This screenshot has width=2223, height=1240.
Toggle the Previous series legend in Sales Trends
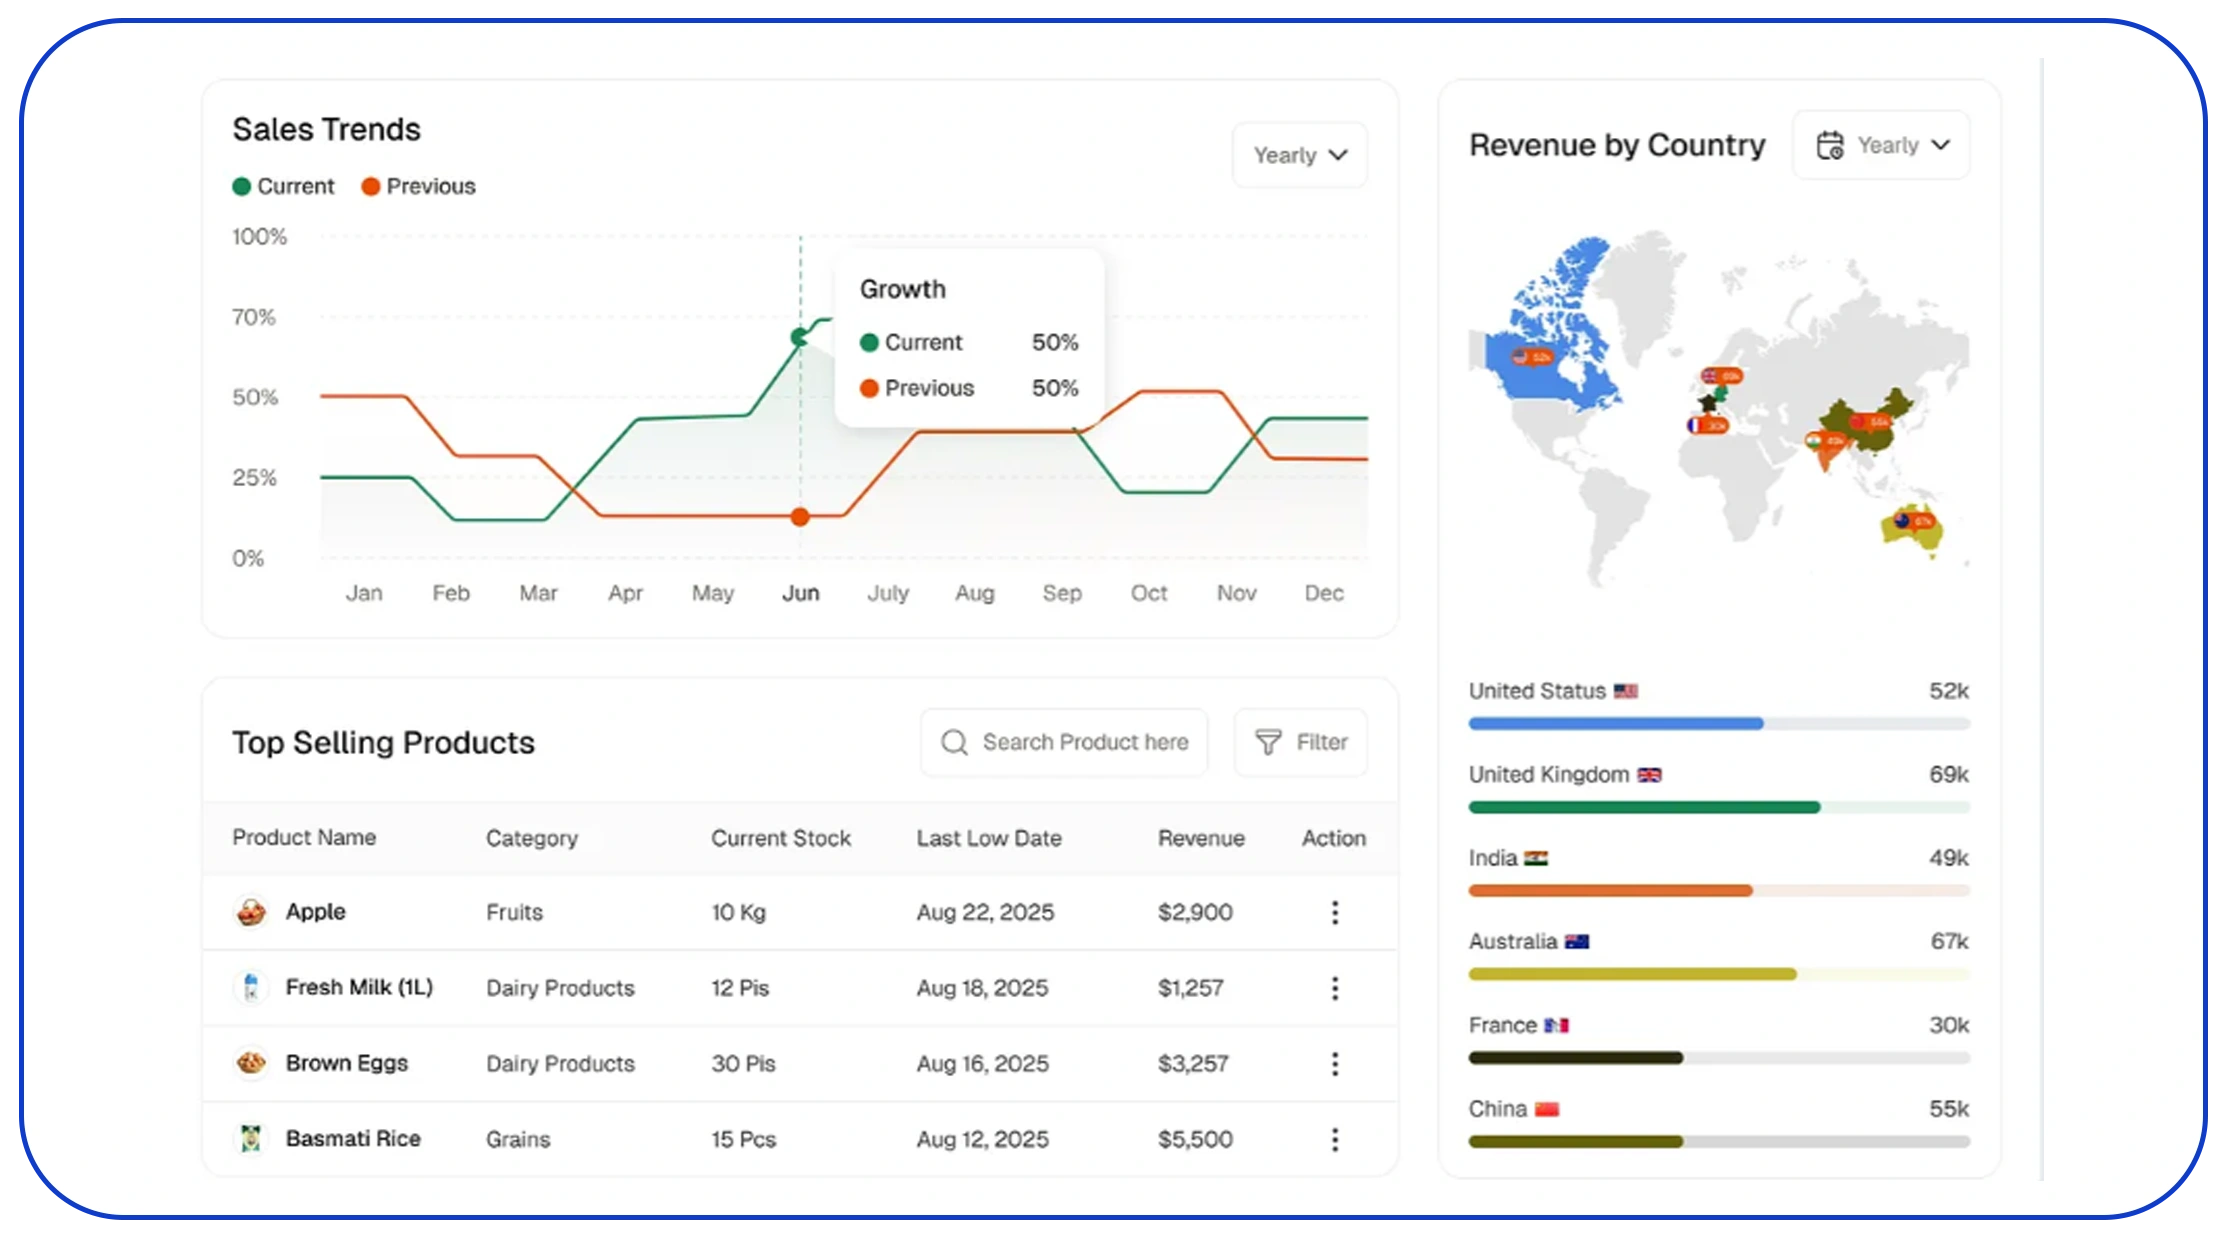pyautogui.click(x=418, y=186)
